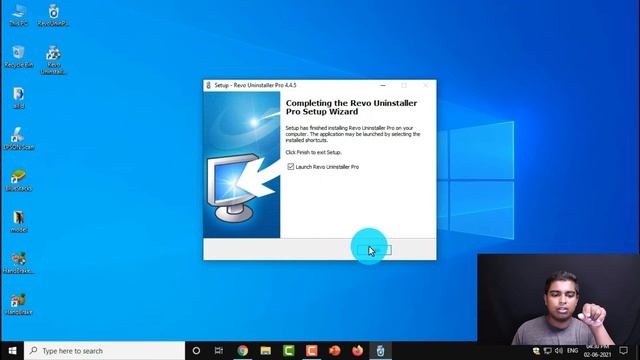Click the Finish button in the setup wizard
640x360 pixels.
click(x=374, y=250)
